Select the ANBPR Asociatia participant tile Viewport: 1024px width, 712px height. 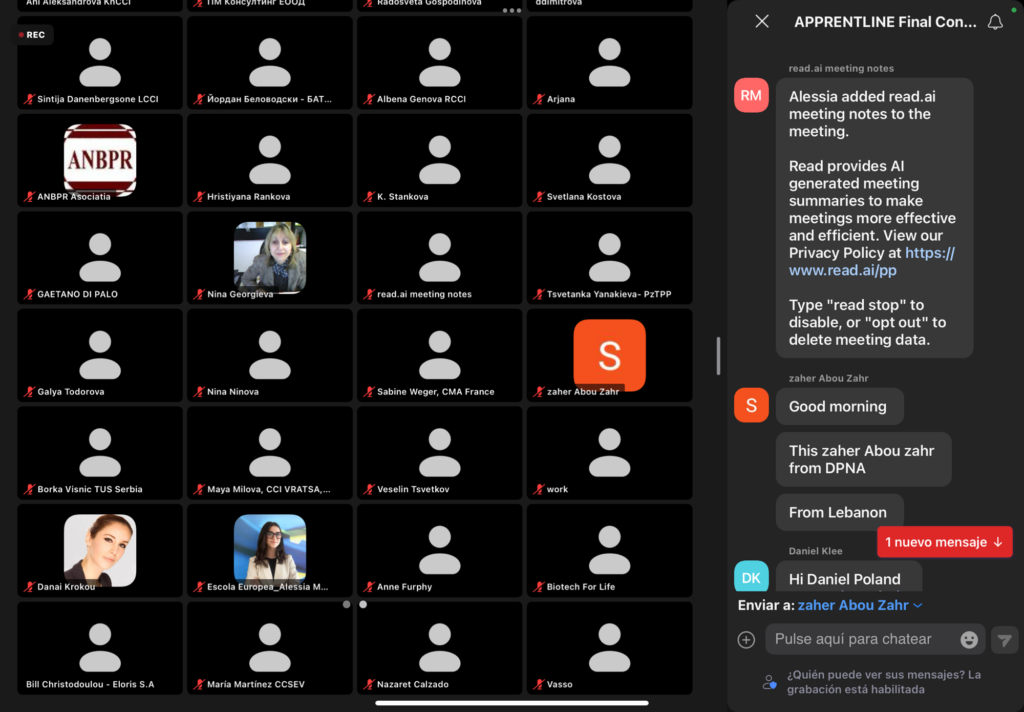pos(100,158)
